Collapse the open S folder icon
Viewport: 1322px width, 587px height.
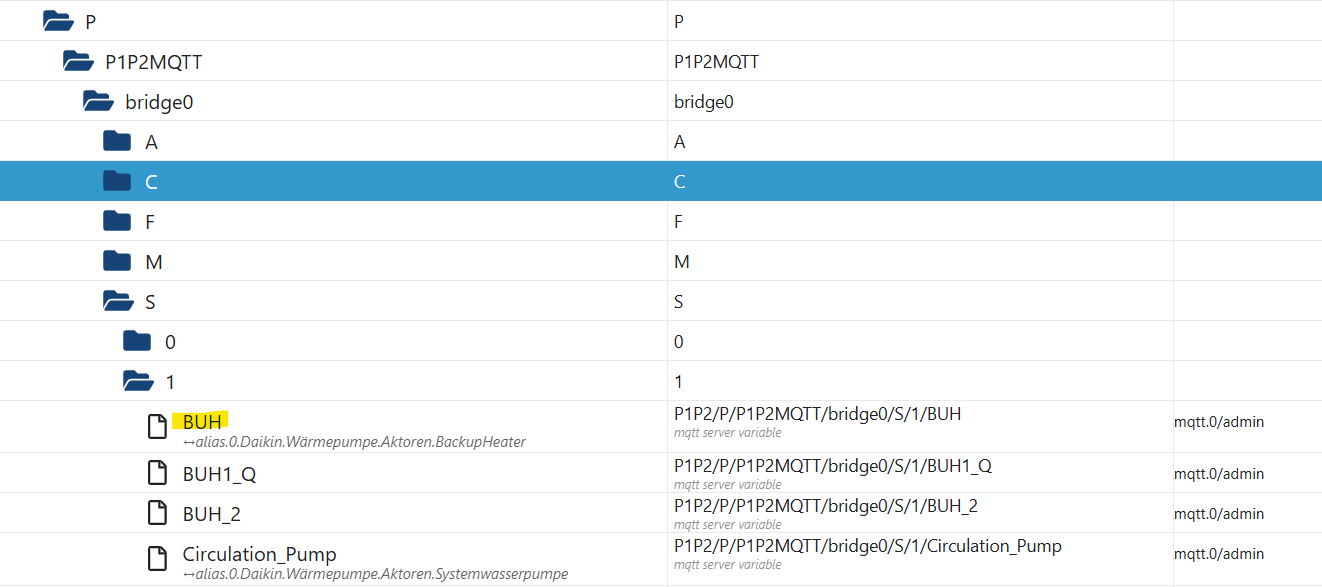(x=118, y=302)
